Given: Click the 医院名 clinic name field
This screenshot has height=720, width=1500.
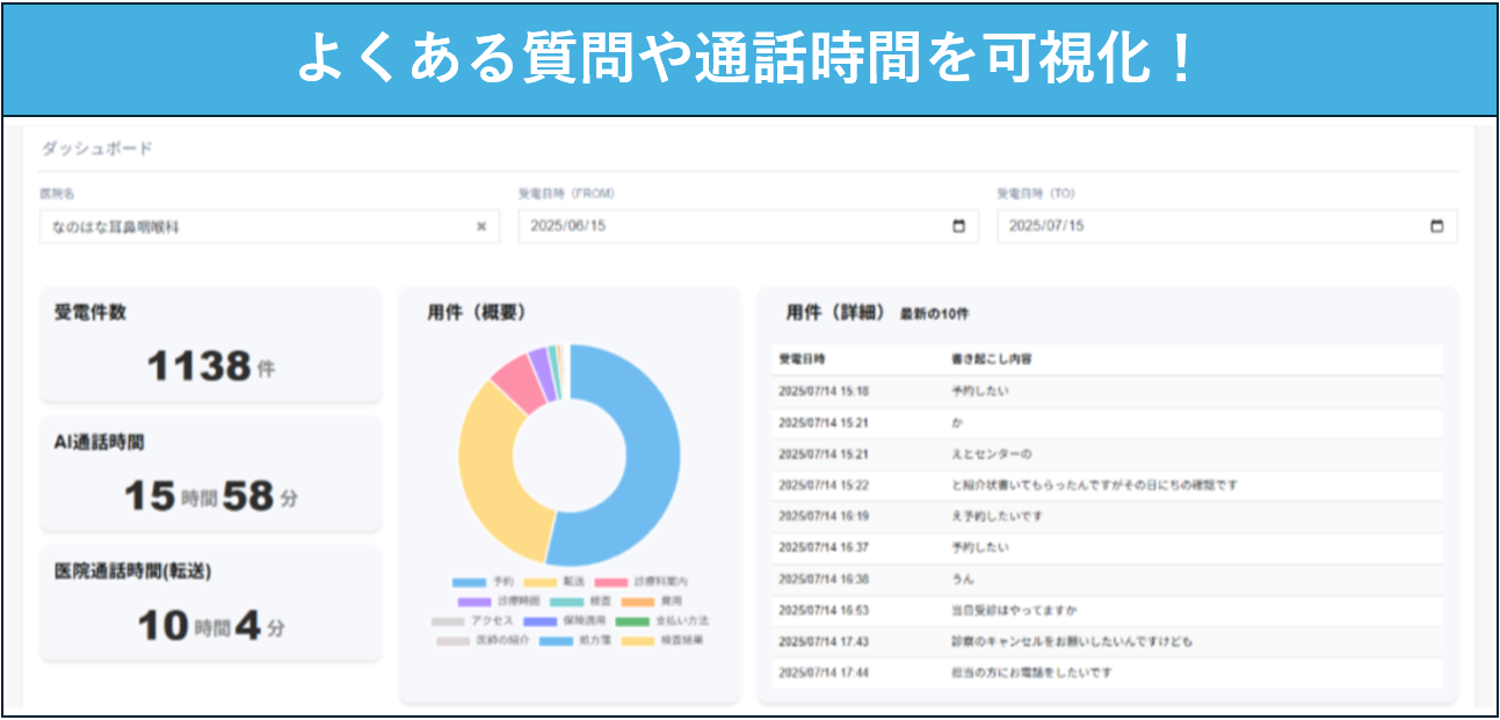Looking at the screenshot, I should (x=269, y=227).
